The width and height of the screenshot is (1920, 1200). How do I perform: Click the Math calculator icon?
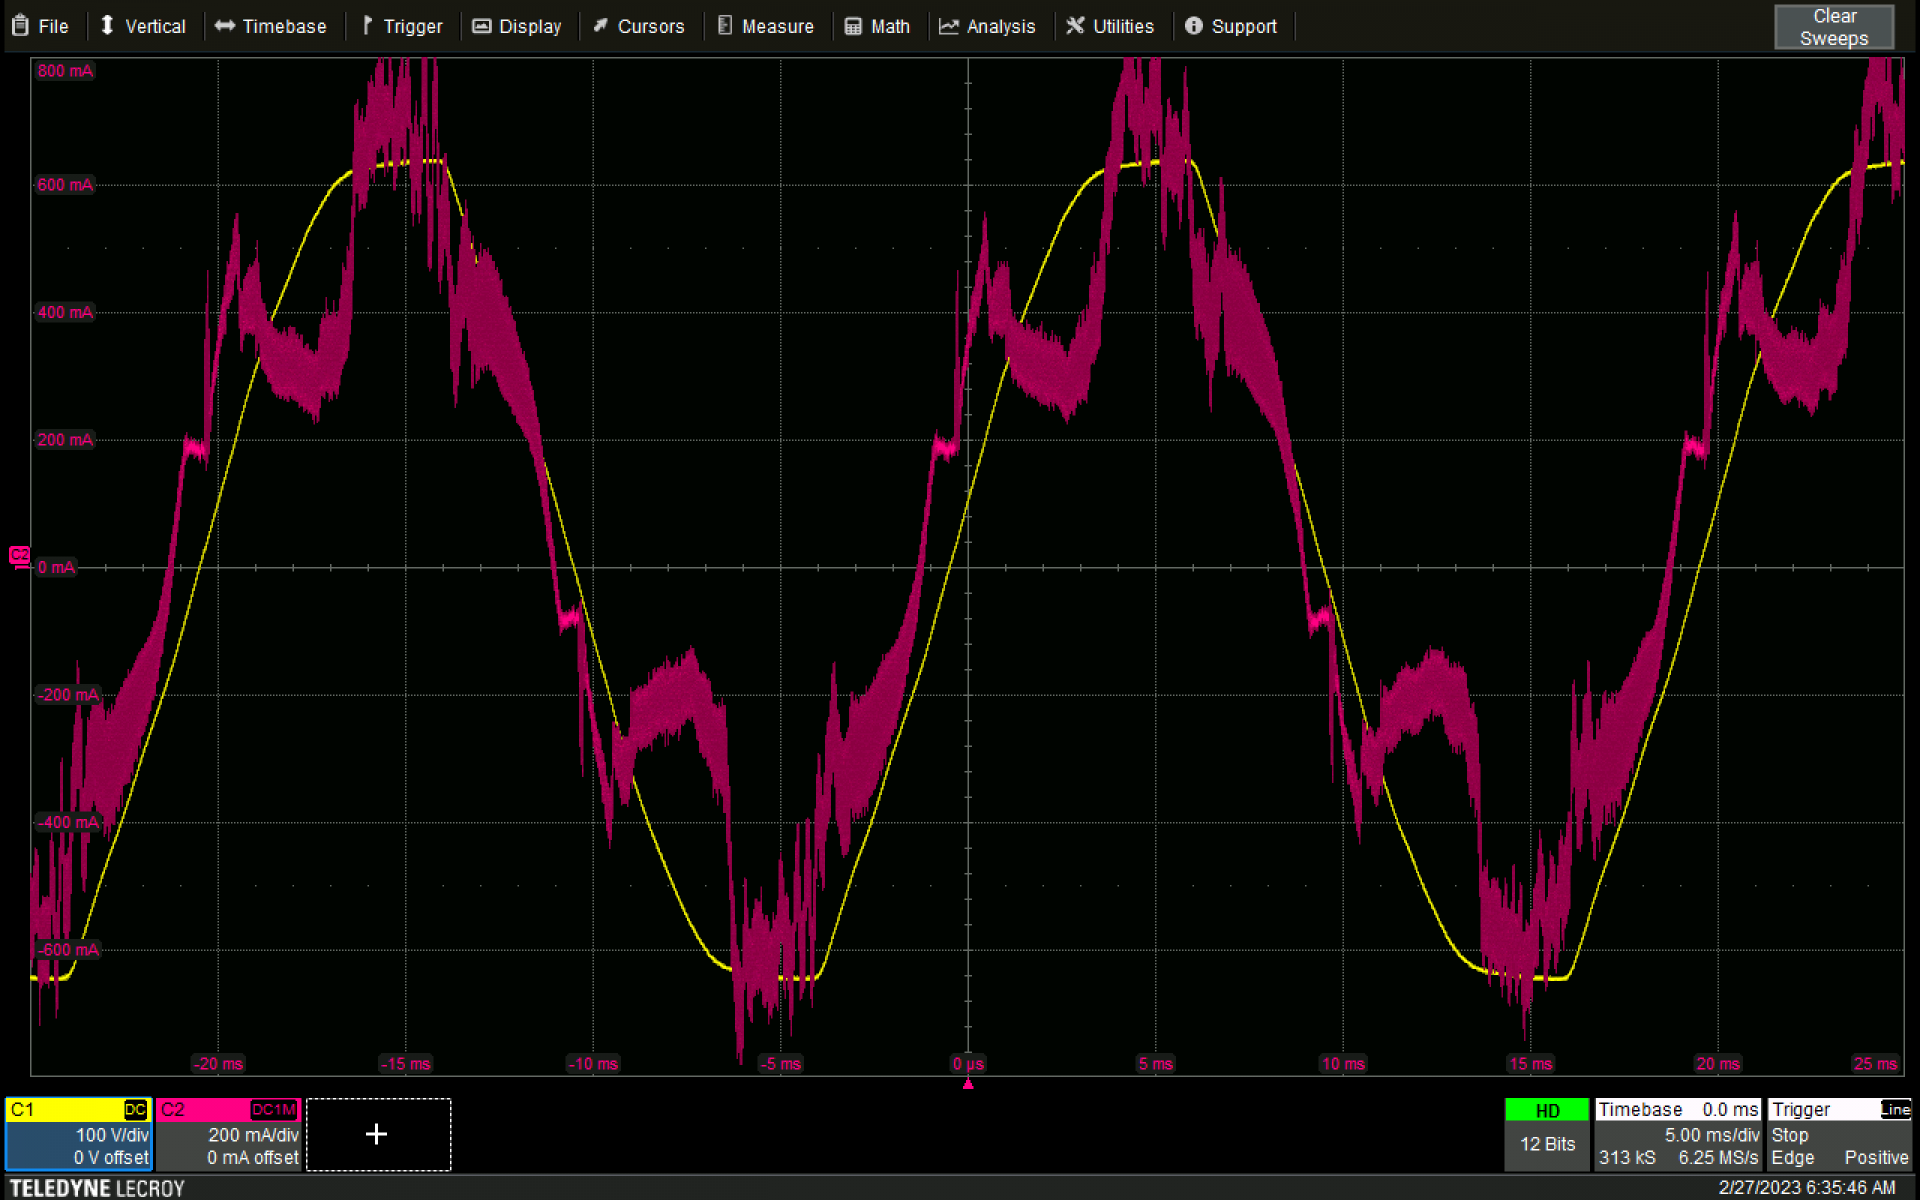click(x=853, y=26)
